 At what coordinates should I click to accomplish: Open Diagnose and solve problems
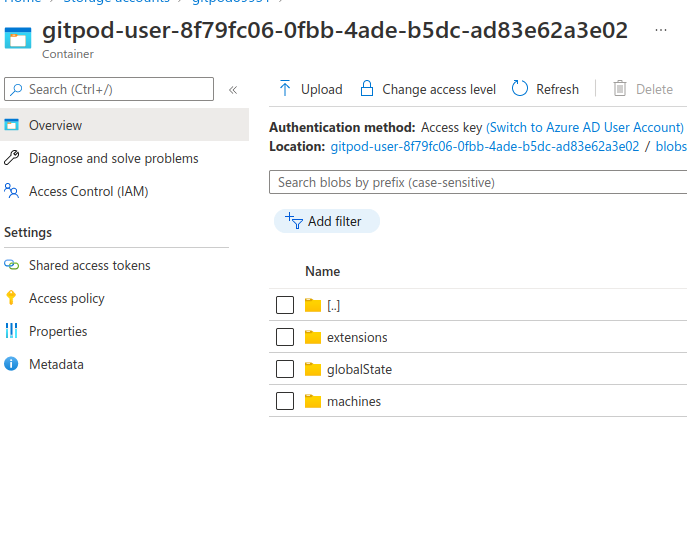pyautogui.click(x=113, y=158)
